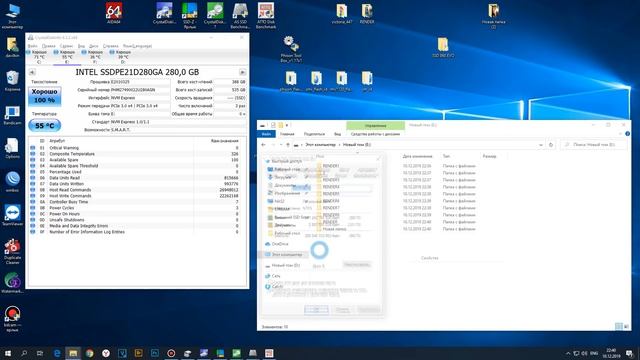The image size is (640, 360).
Task: Click the Explorer search field
Action: point(594,145)
